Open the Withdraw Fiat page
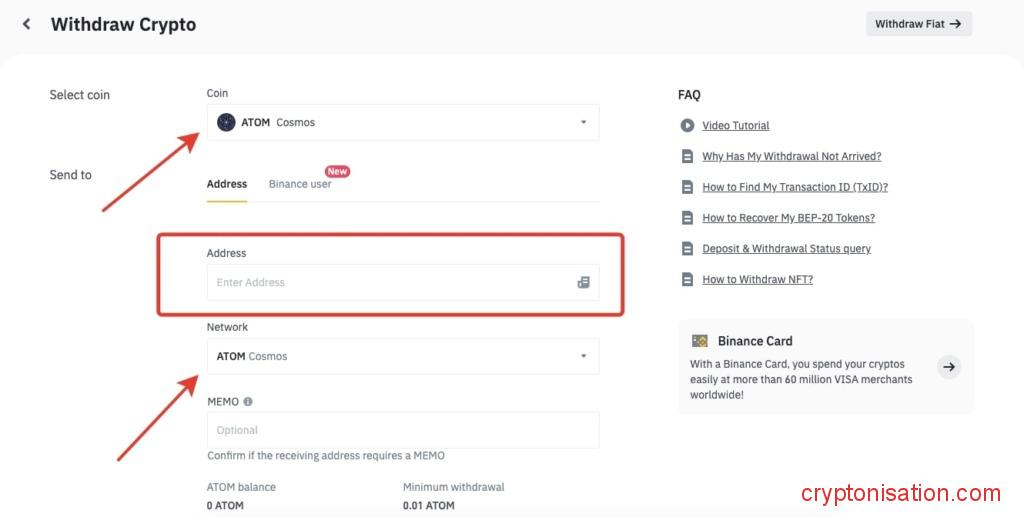The width and height of the screenshot is (1024, 517). [x=919, y=24]
